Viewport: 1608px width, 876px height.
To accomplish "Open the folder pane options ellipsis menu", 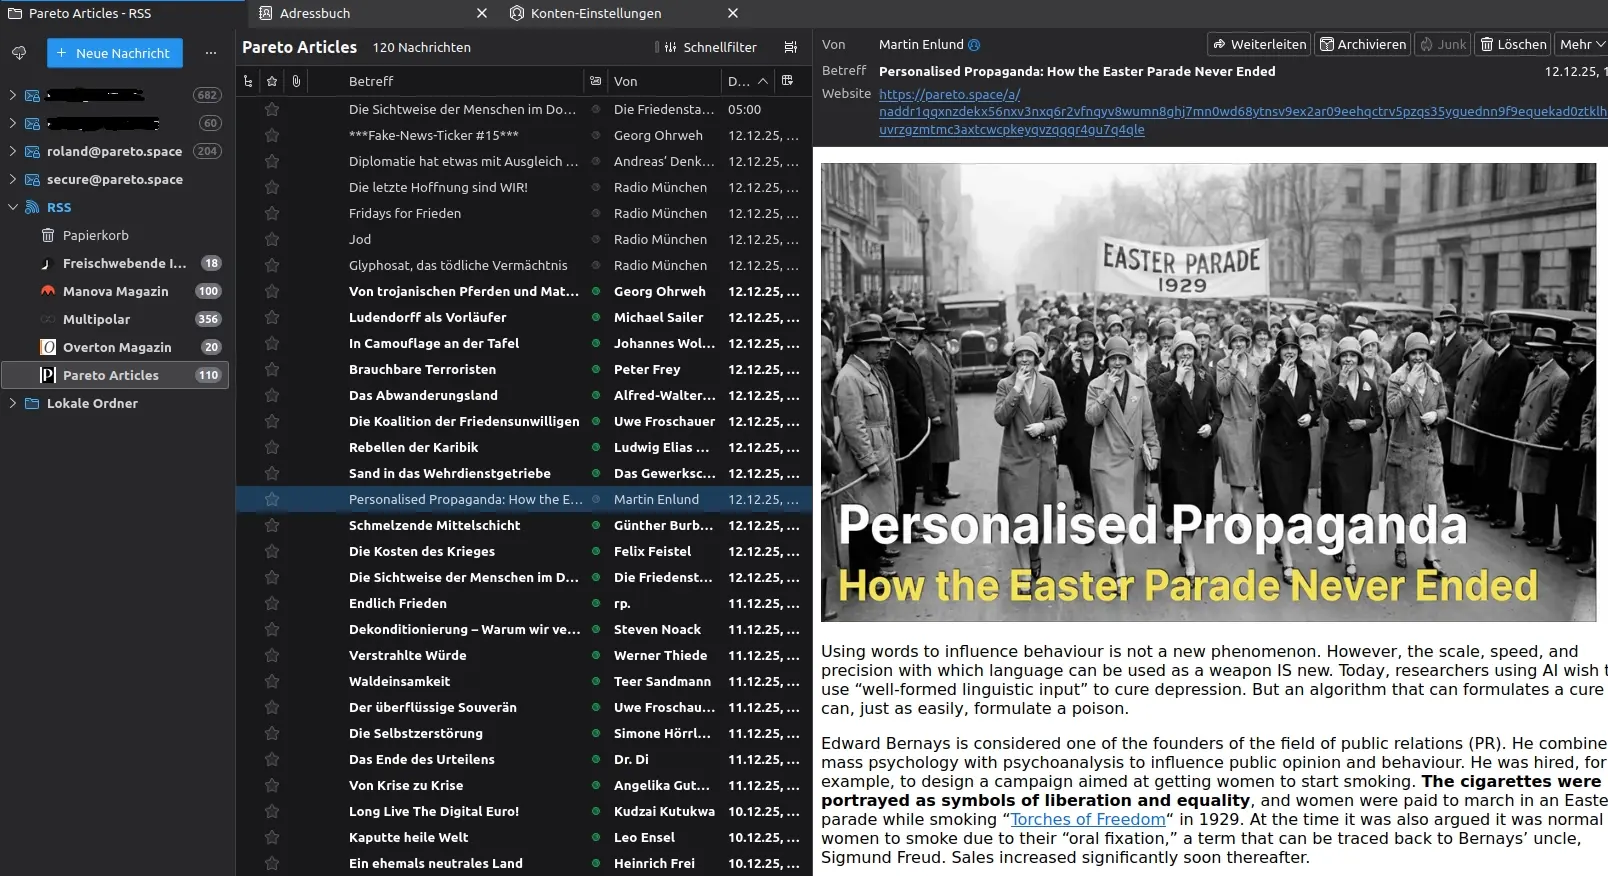I will (210, 53).
